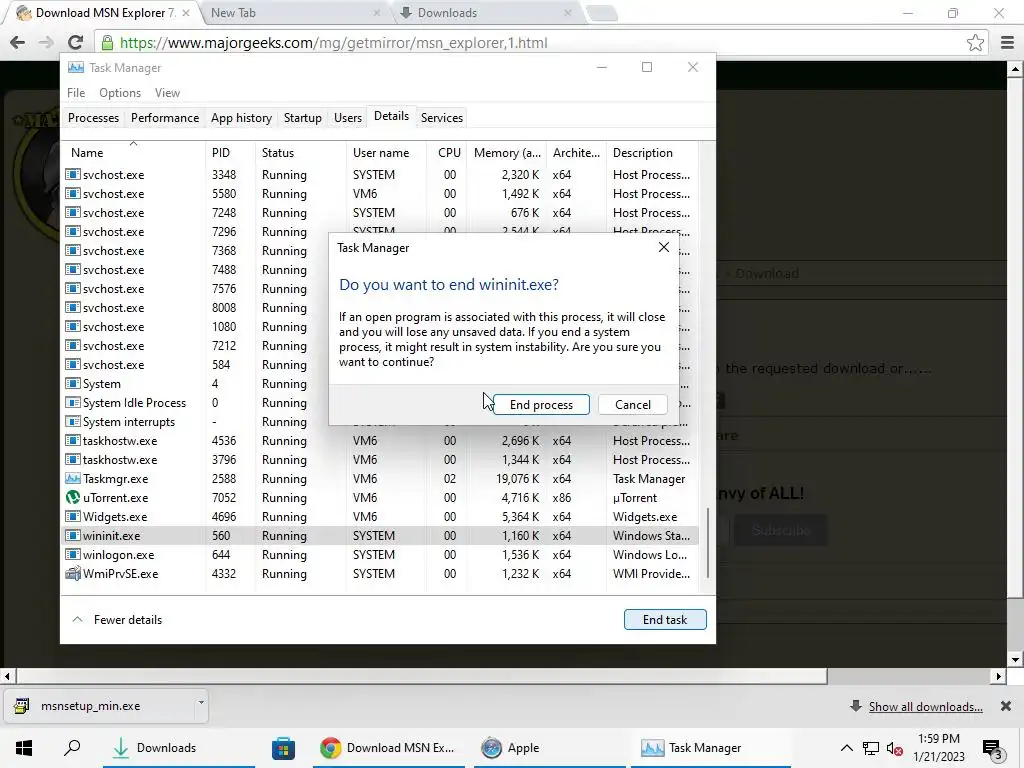
Task: Bookmark this page with the star icon
Action: [975, 42]
